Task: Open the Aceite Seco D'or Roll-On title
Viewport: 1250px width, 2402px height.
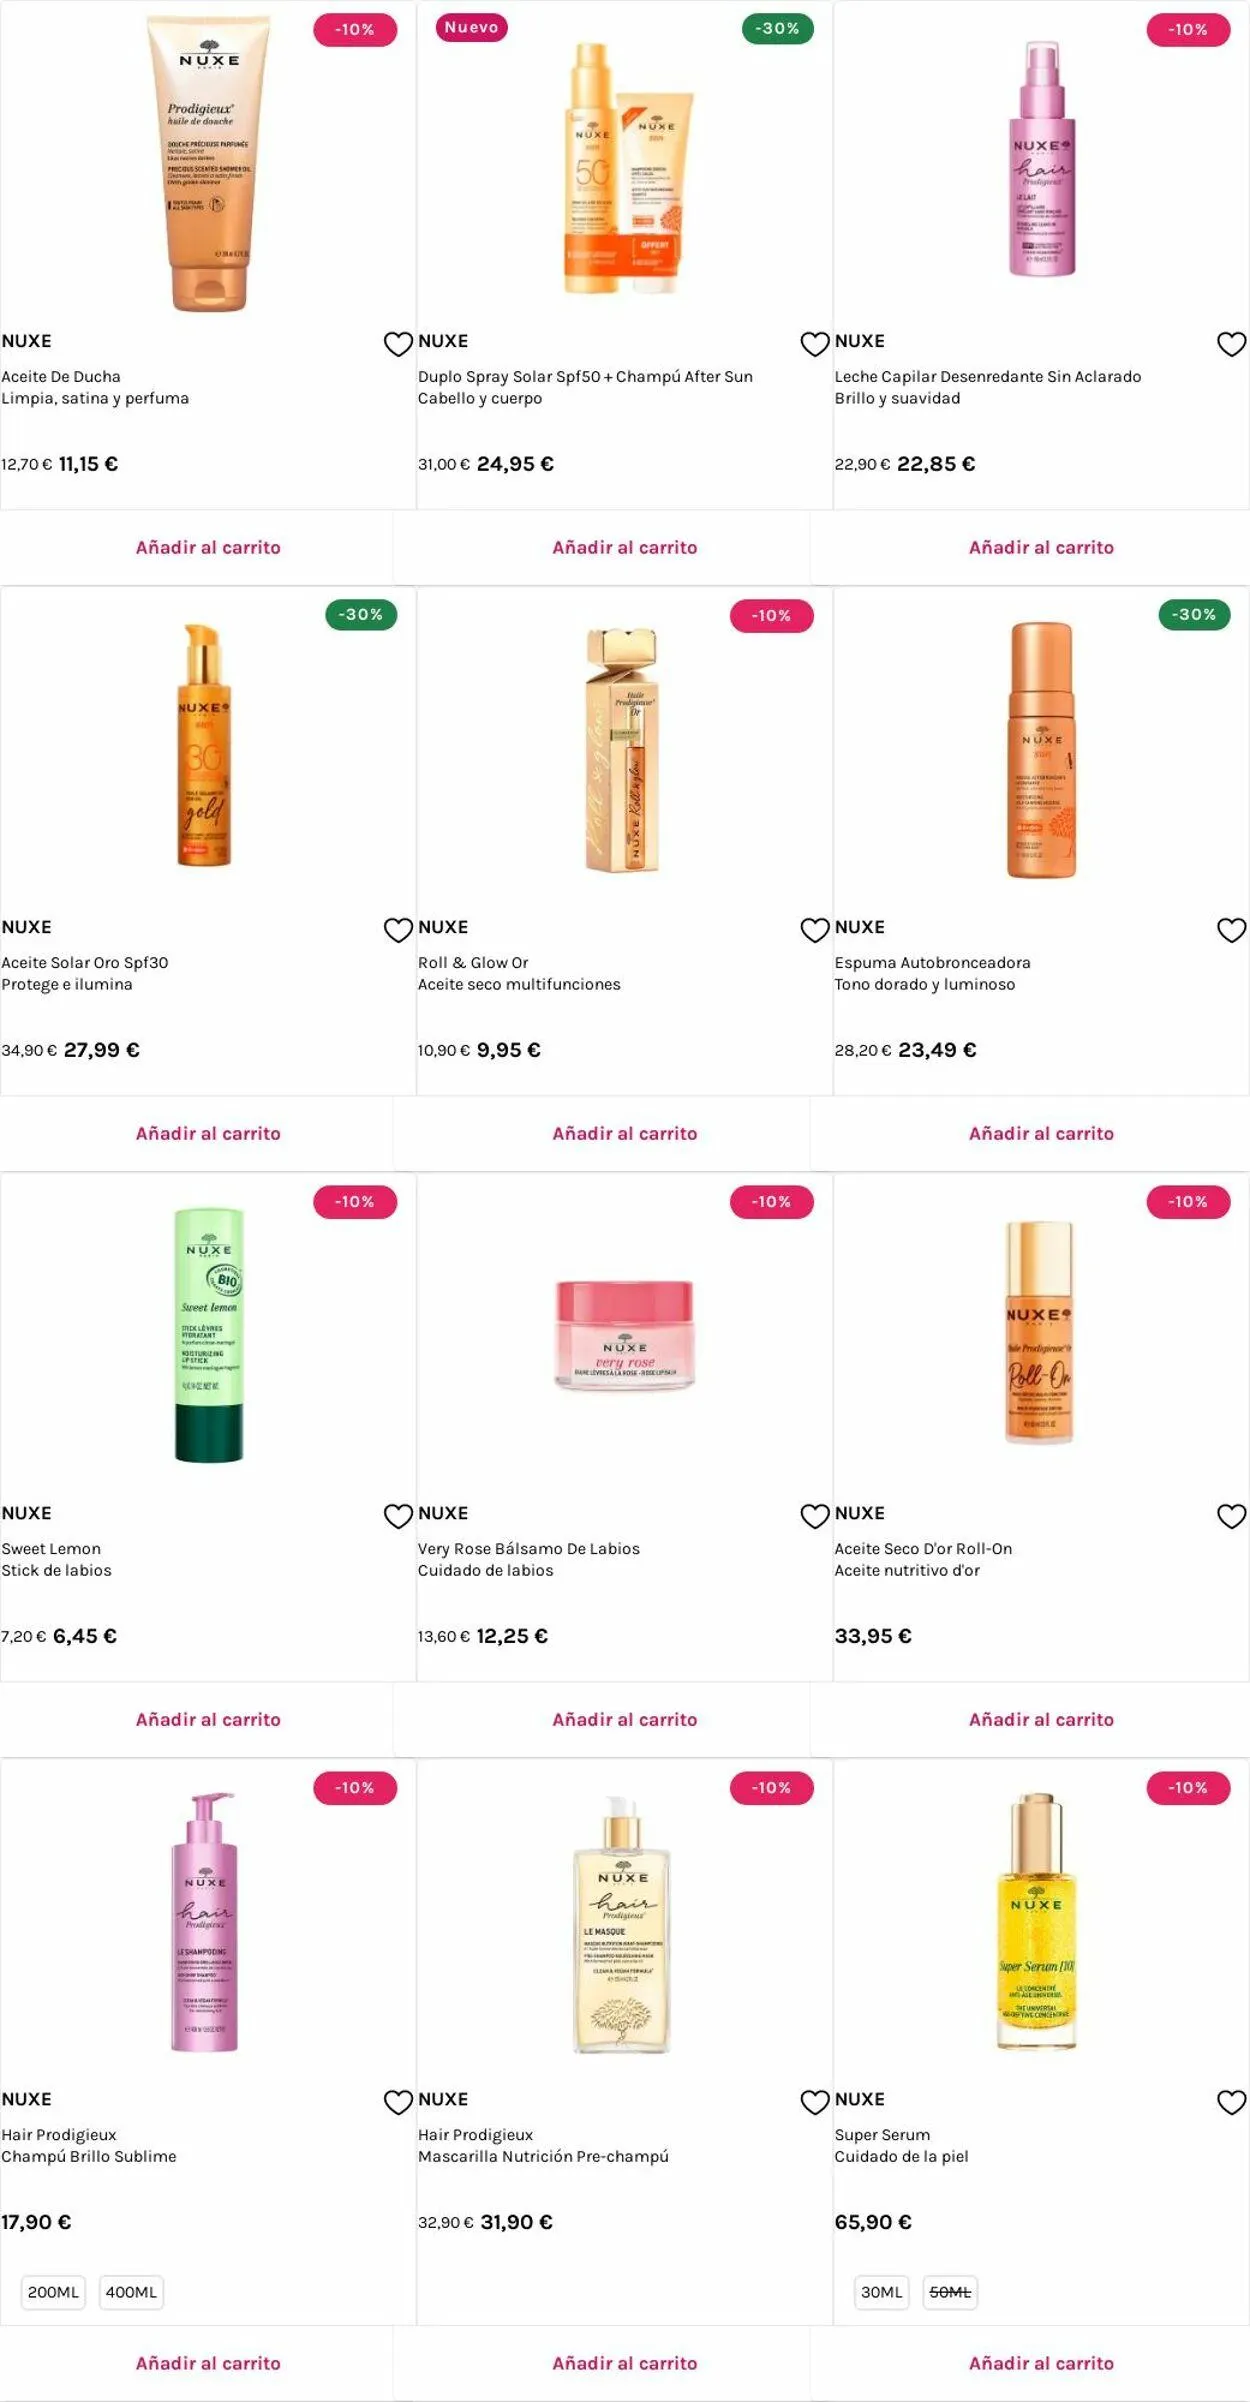Action: [x=923, y=1548]
